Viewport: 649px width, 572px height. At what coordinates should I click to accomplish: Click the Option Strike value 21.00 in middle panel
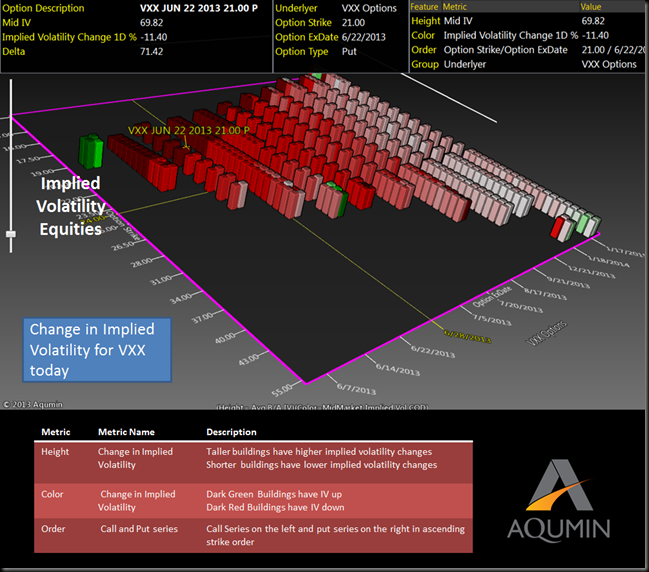tap(353, 22)
